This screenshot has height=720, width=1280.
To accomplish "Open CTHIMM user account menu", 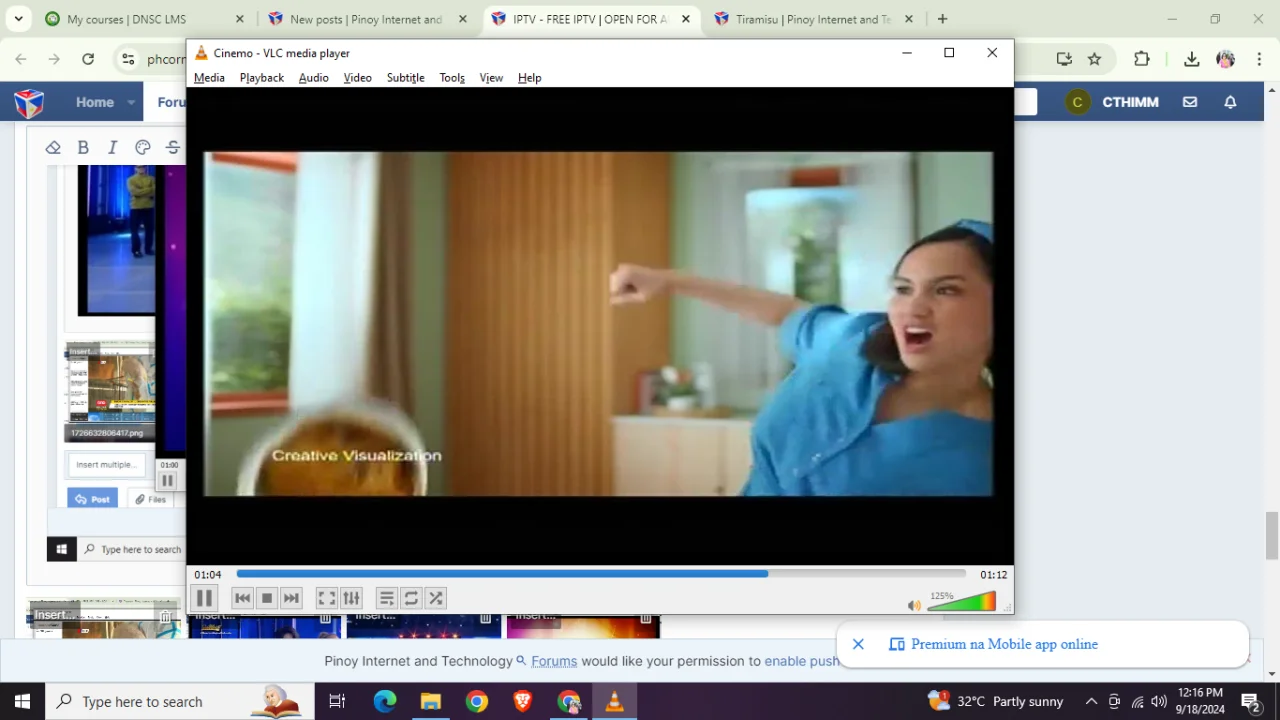I will coord(1112,102).
